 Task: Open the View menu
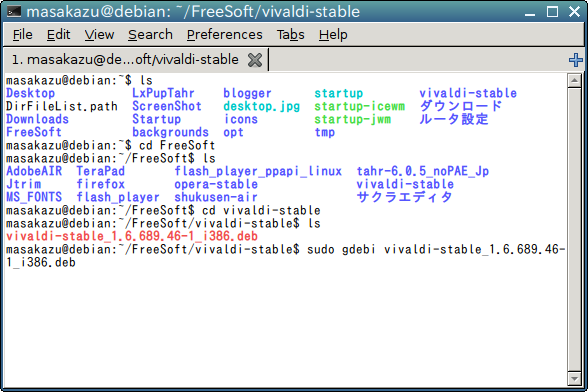99,35
